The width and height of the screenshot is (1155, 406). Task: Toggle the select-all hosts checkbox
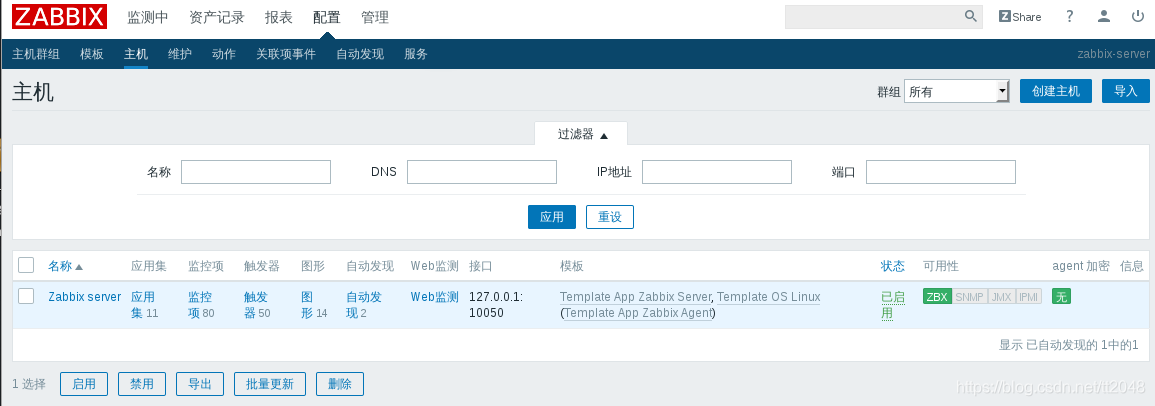27,265
